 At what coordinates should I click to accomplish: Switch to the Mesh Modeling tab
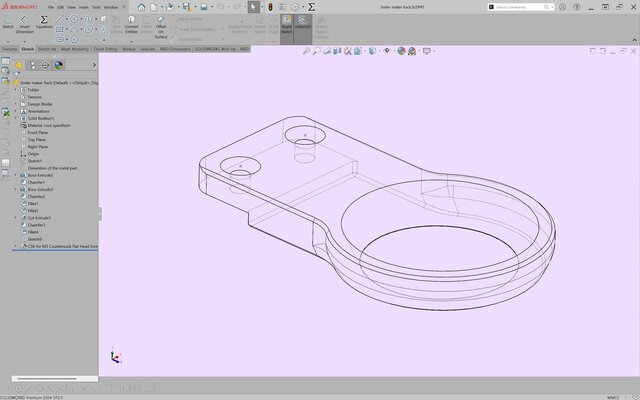click(75, 48)
